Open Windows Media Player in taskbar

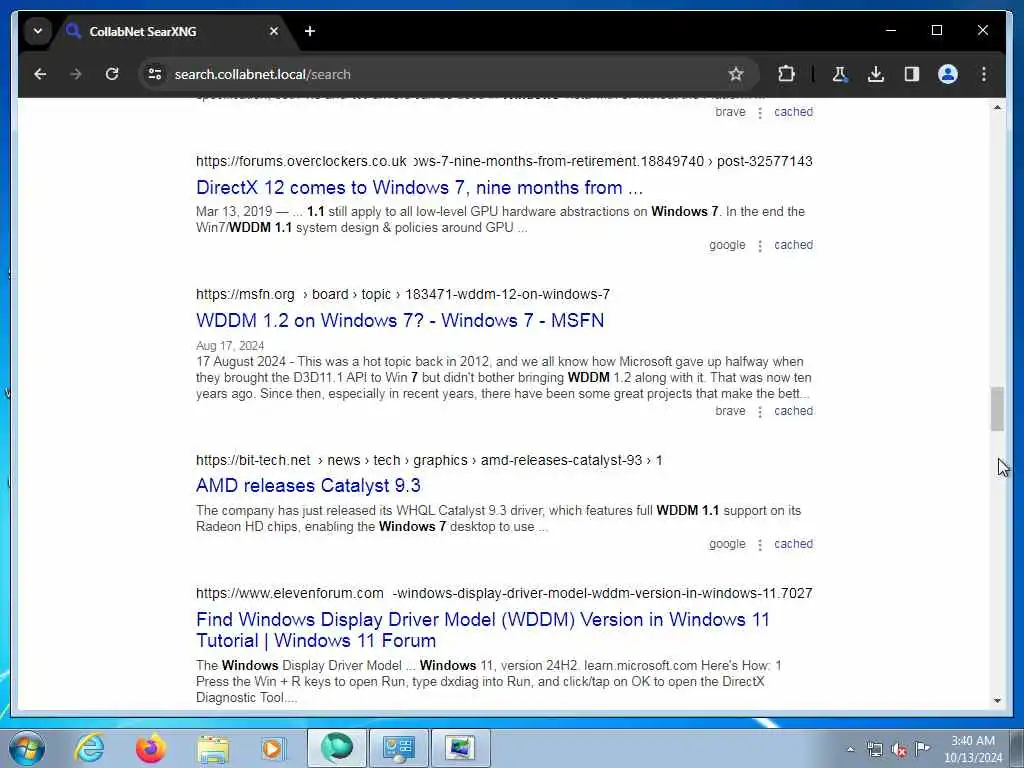pyautogui.click(x=273, y=748)
